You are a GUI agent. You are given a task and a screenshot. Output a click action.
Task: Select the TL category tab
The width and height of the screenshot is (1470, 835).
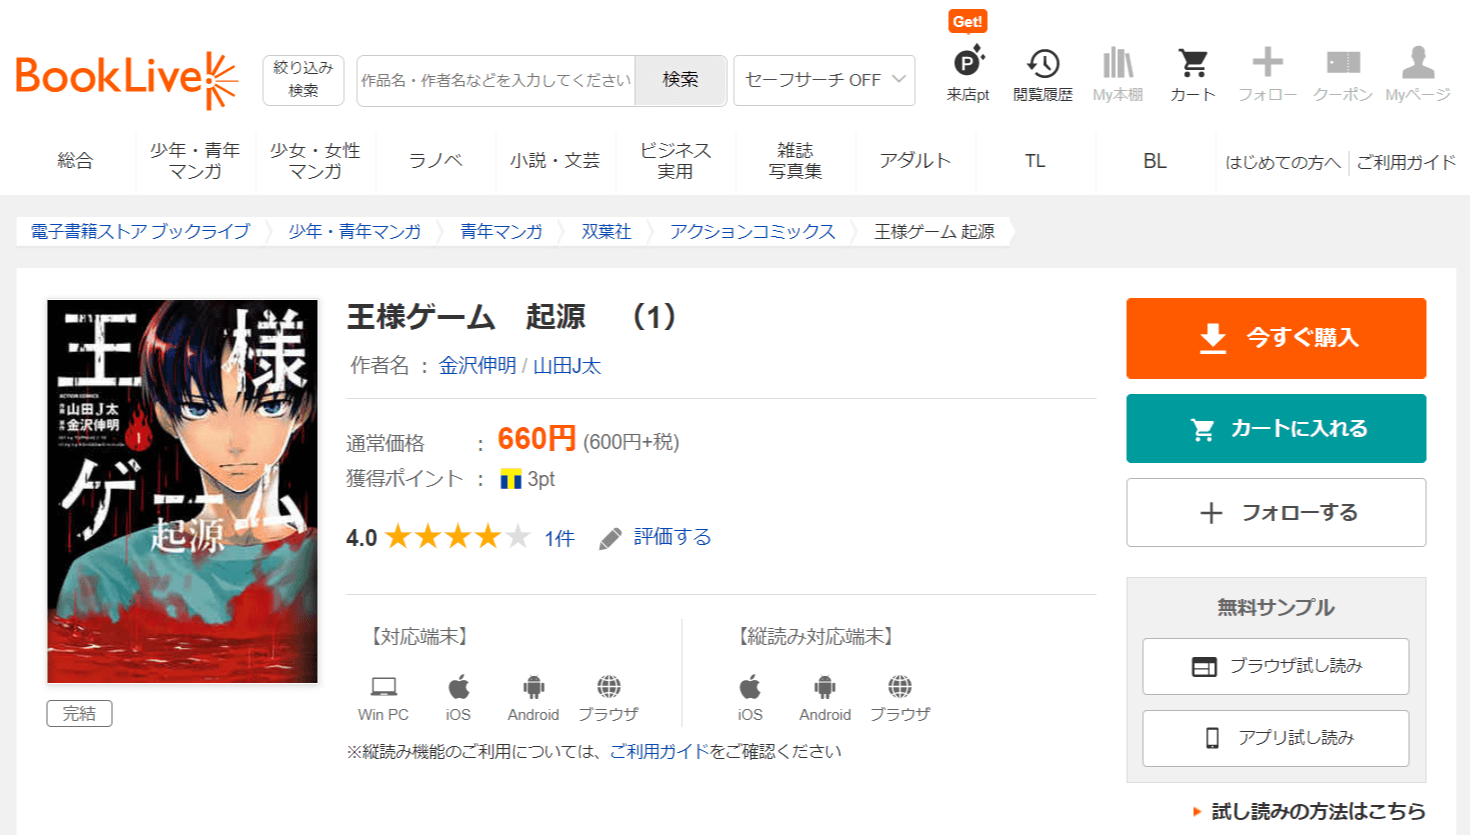coord(1035,161)
